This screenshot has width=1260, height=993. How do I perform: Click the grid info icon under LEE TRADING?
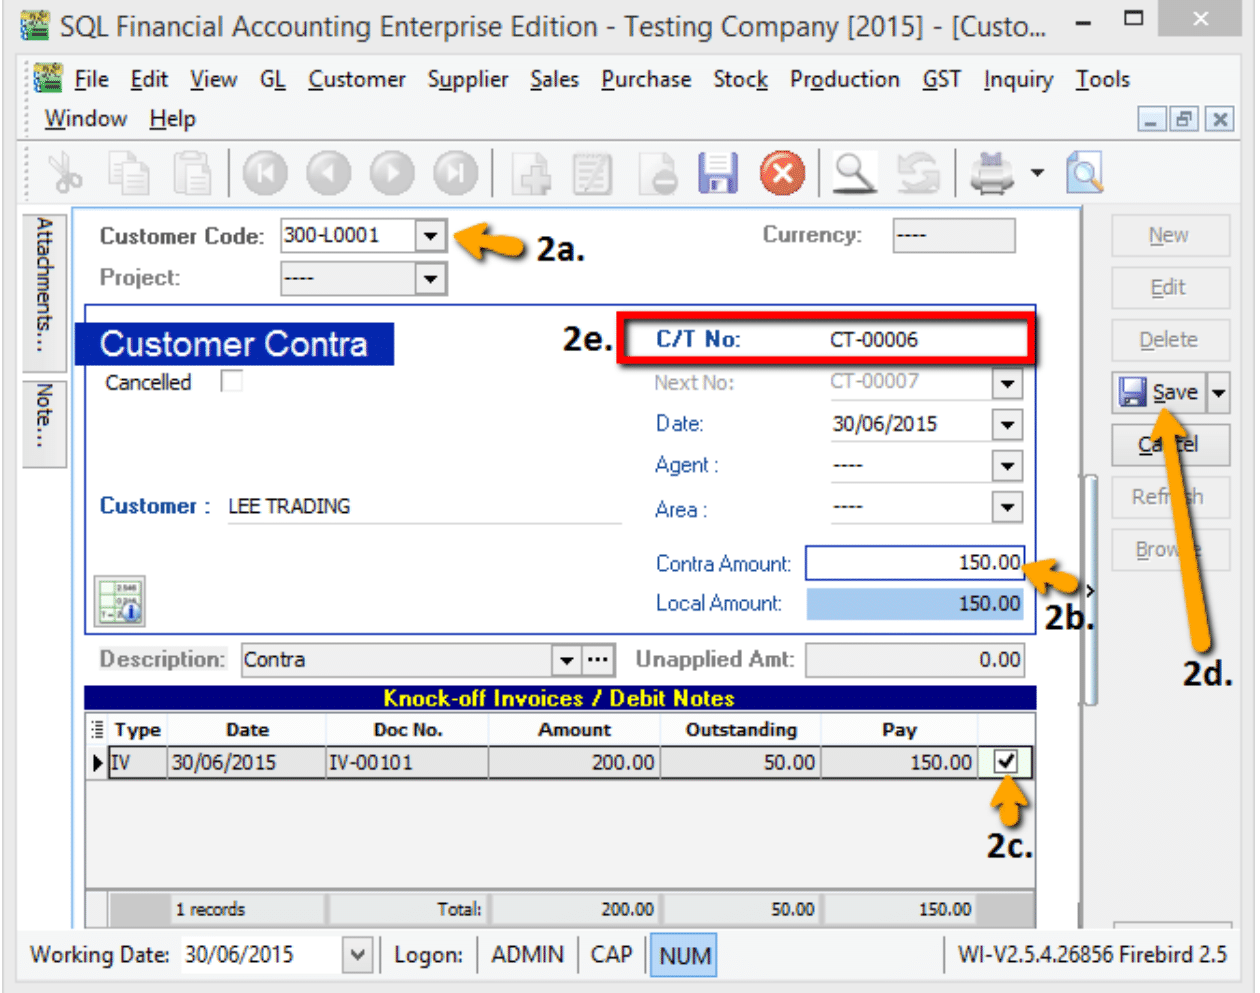[119, 600]
